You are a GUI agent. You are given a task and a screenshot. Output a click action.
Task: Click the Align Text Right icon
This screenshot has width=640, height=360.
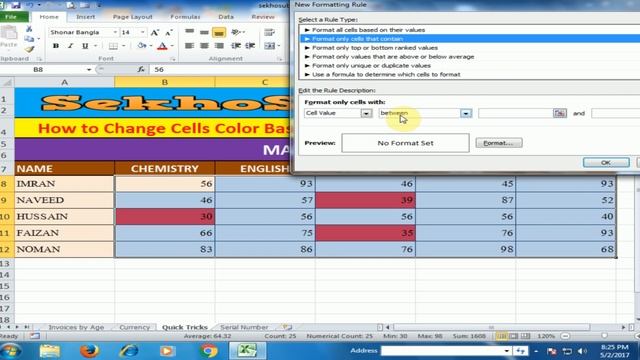[219, 46]
